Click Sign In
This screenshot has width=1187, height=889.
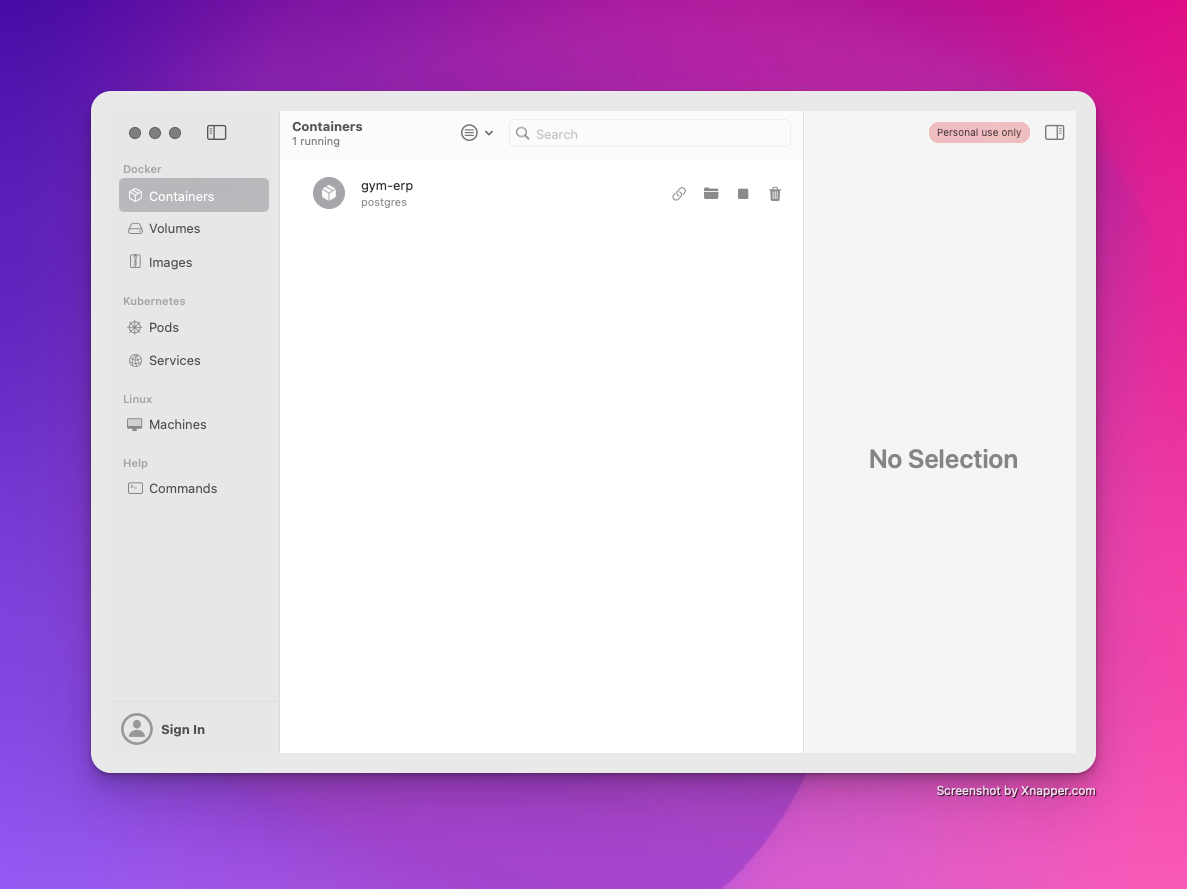tap(182, 729)
